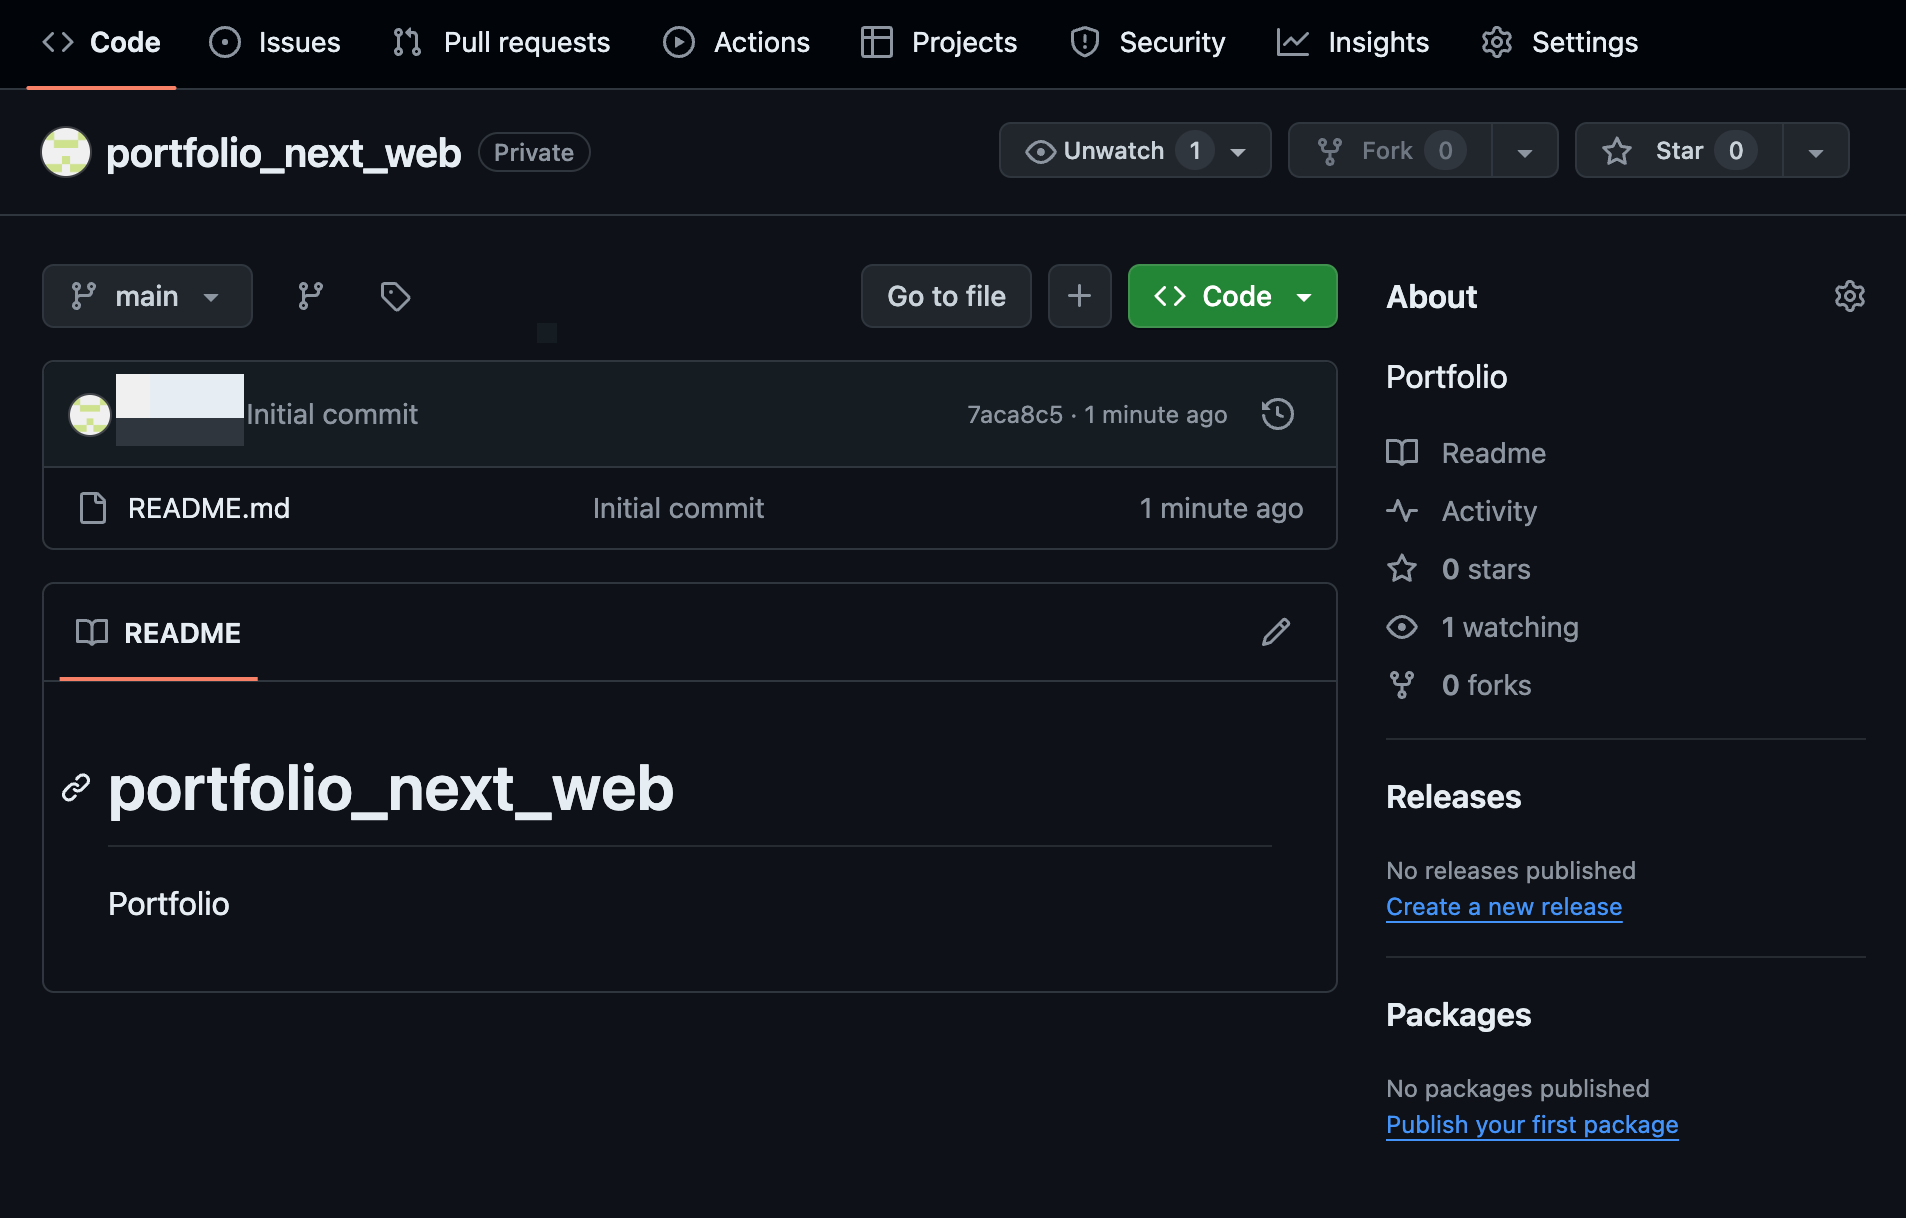
Task: Open the About section gear settings
Action: pos(1849,296)
